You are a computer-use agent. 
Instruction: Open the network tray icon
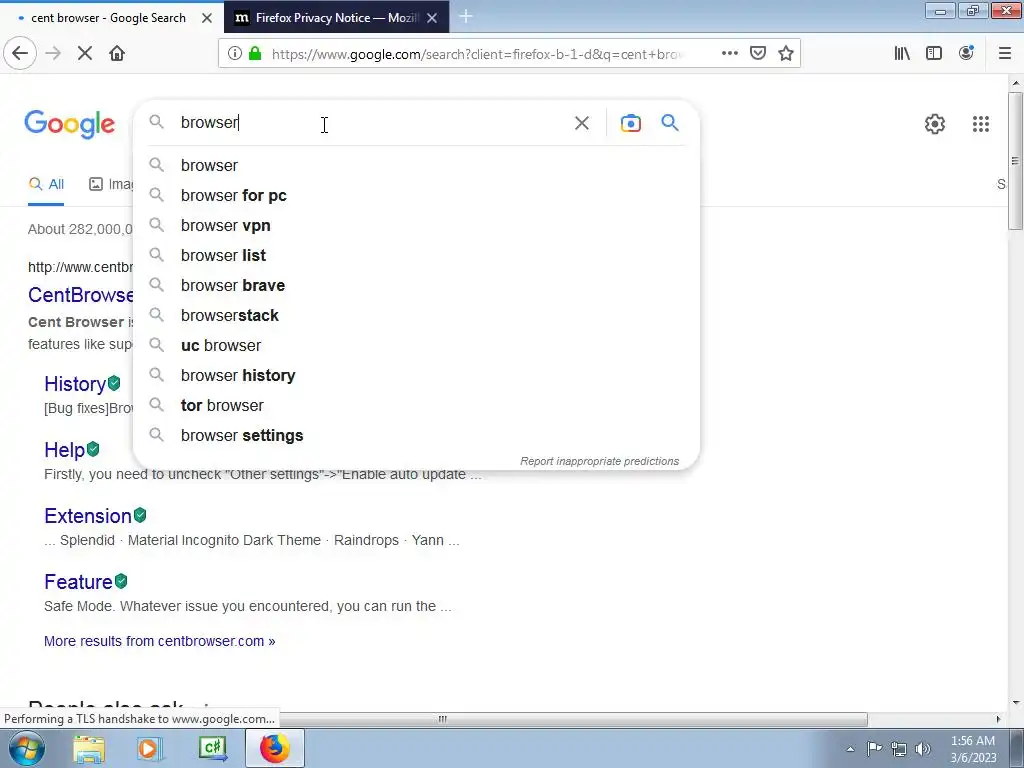click(899, 749)
